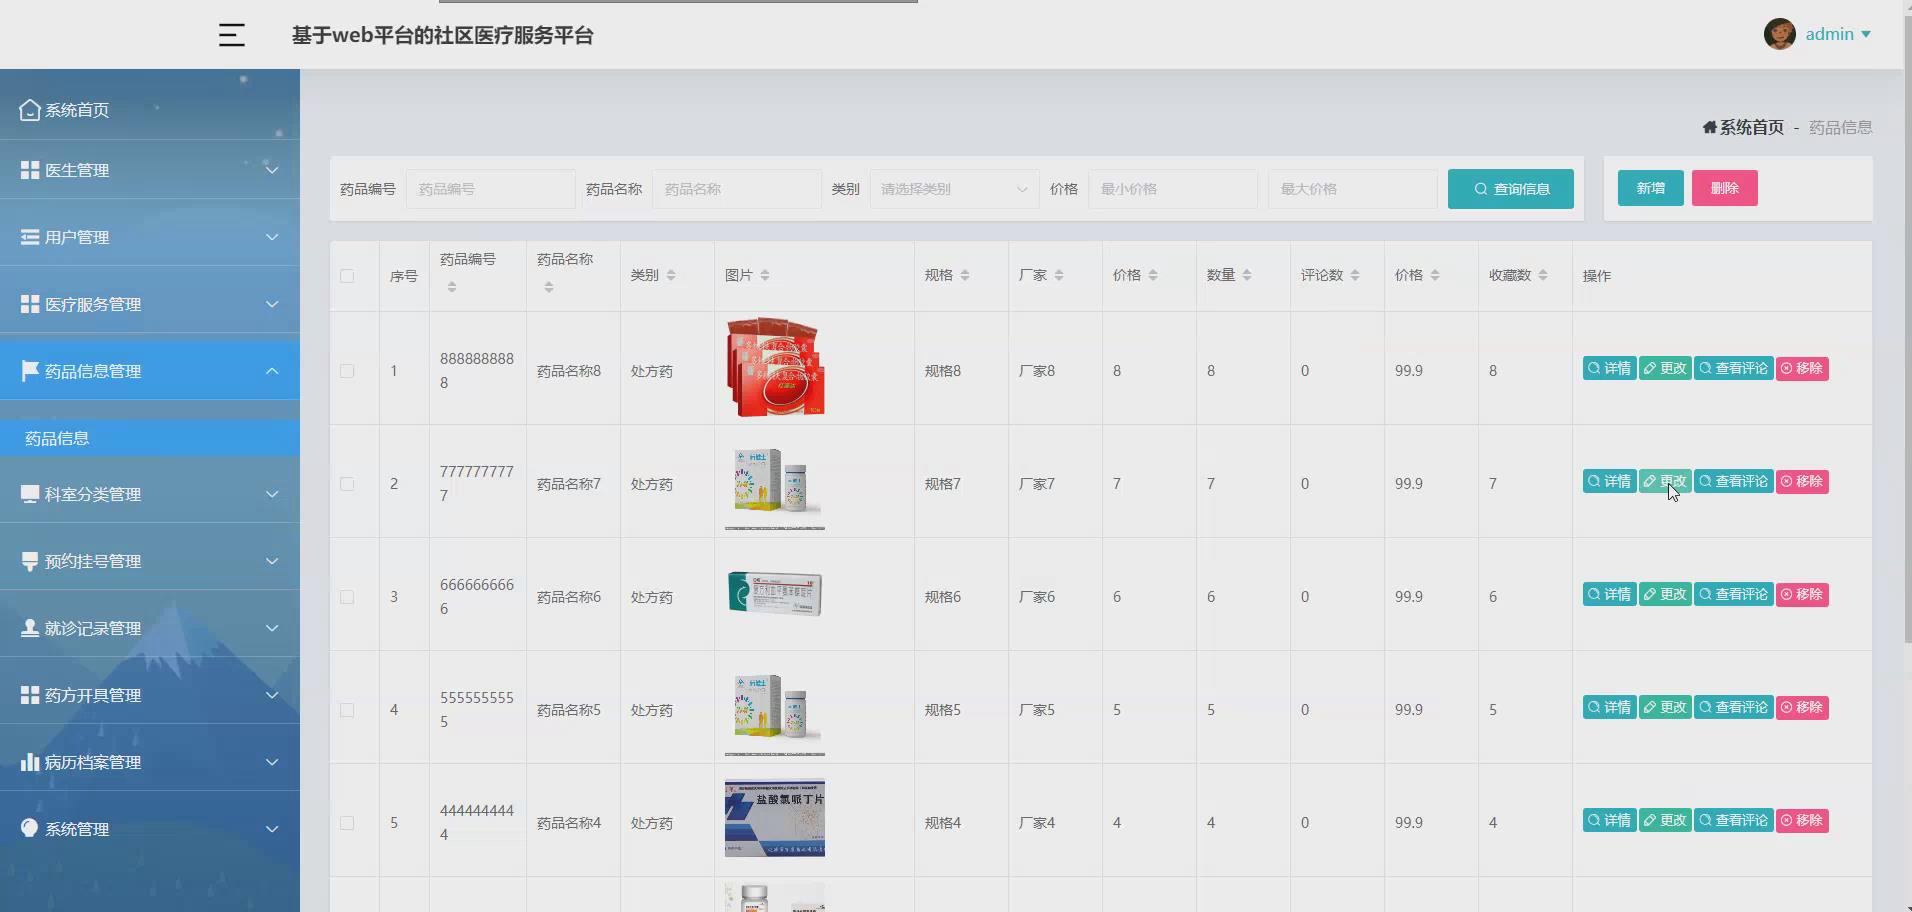The image size is (1912, 912).
Task: Click the 新增 add button
Action: click(x=1650, y=188)
